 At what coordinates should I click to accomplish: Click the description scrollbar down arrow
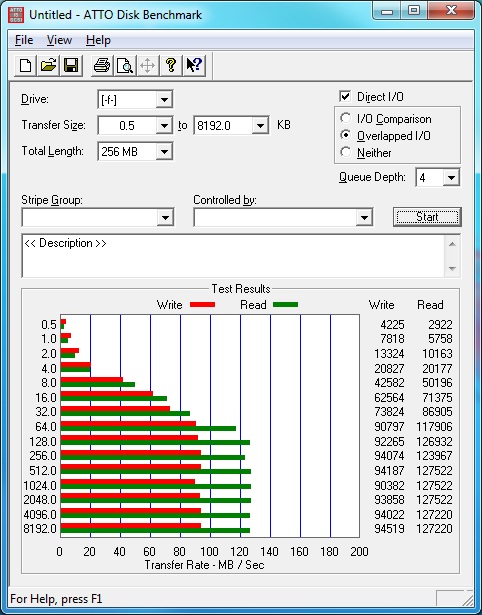(452, 269)
